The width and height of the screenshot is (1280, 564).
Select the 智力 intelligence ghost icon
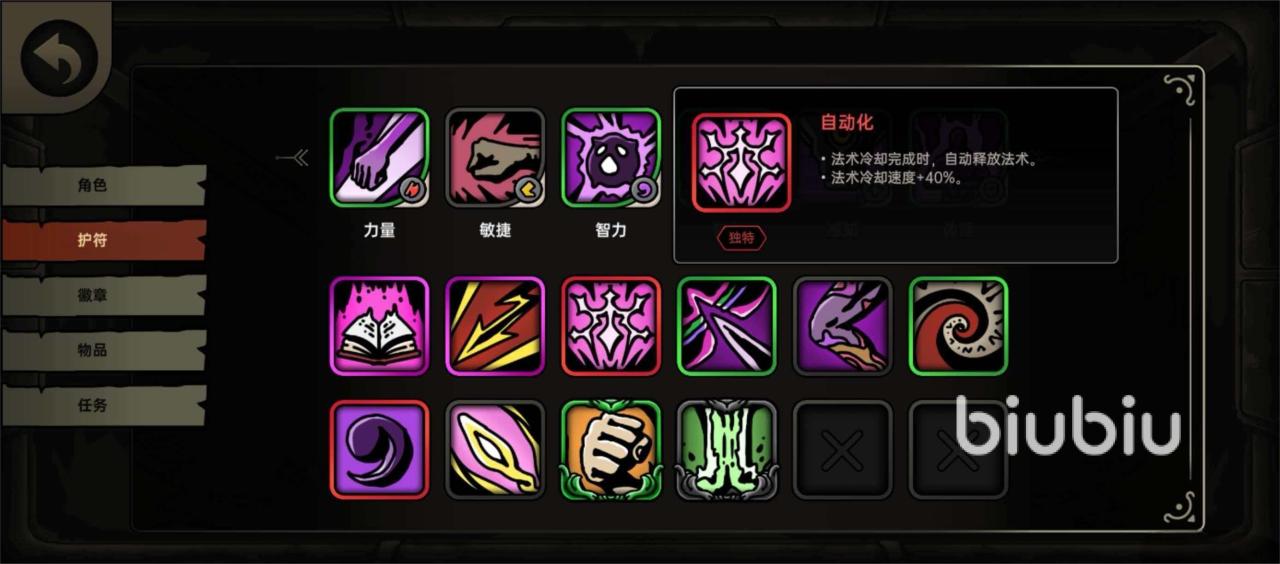click(x=611, y=158)
